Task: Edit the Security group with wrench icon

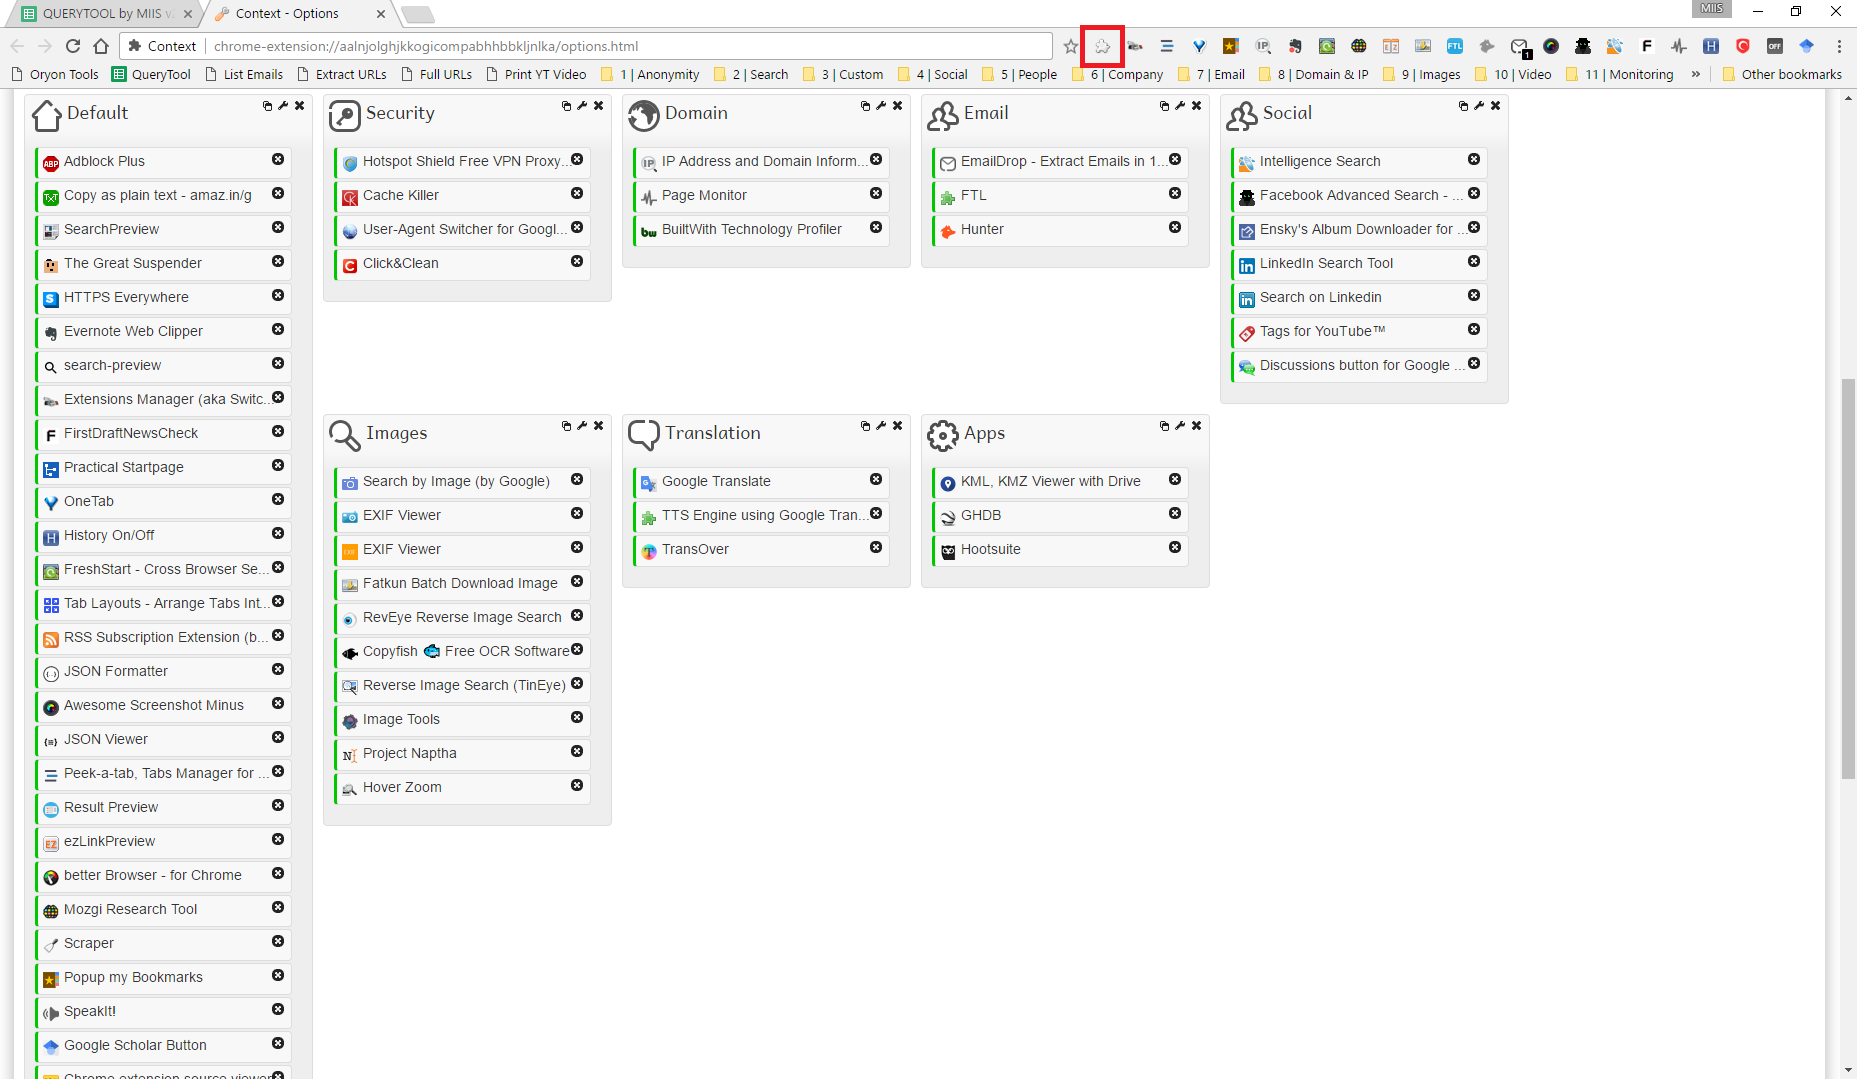Action: pos(582,105)
